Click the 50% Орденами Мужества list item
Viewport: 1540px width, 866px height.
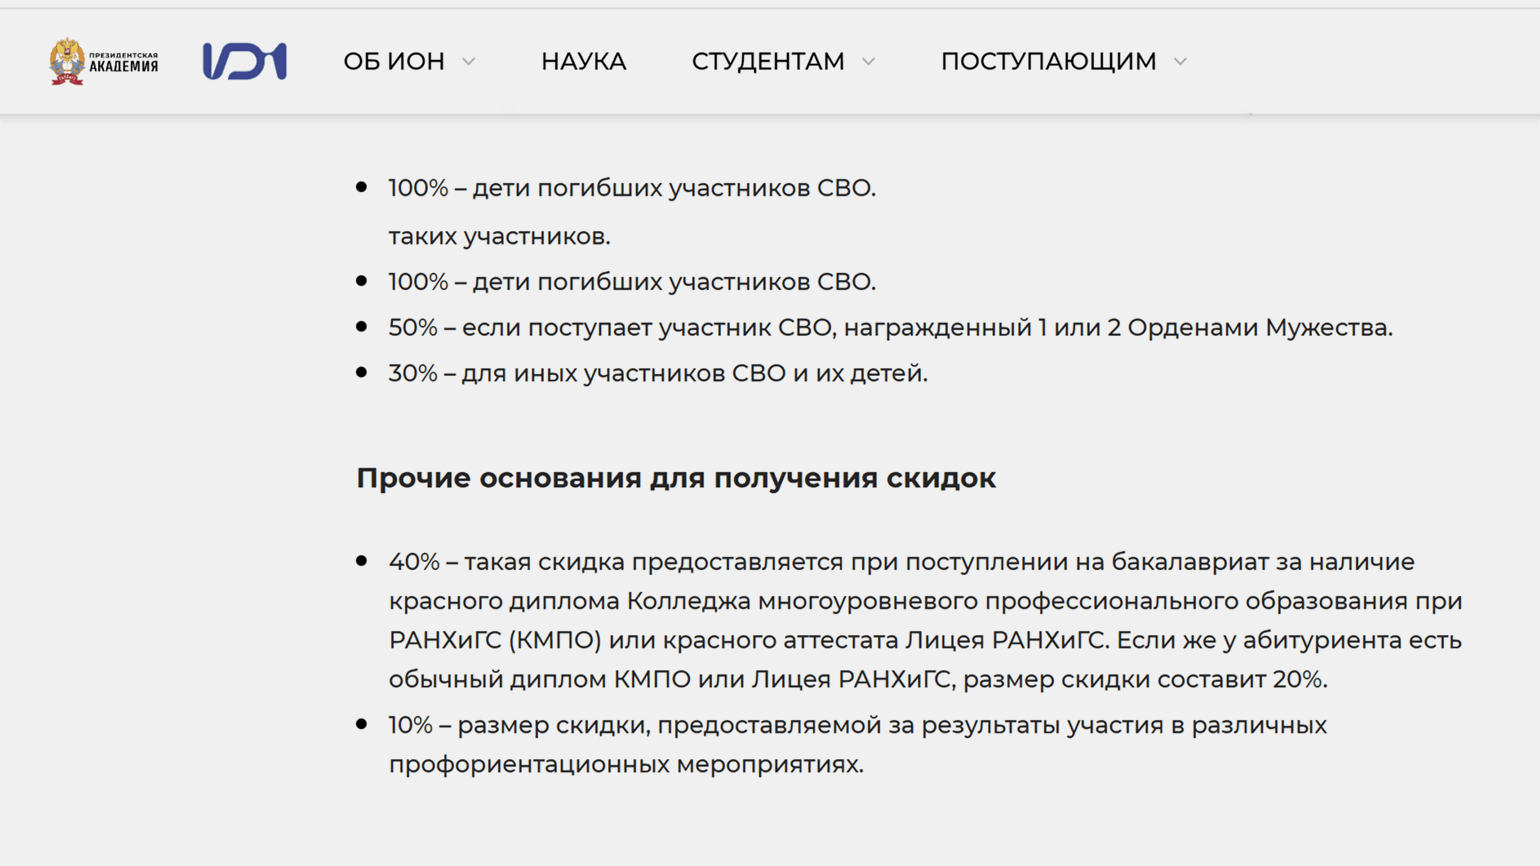[890, 328]
